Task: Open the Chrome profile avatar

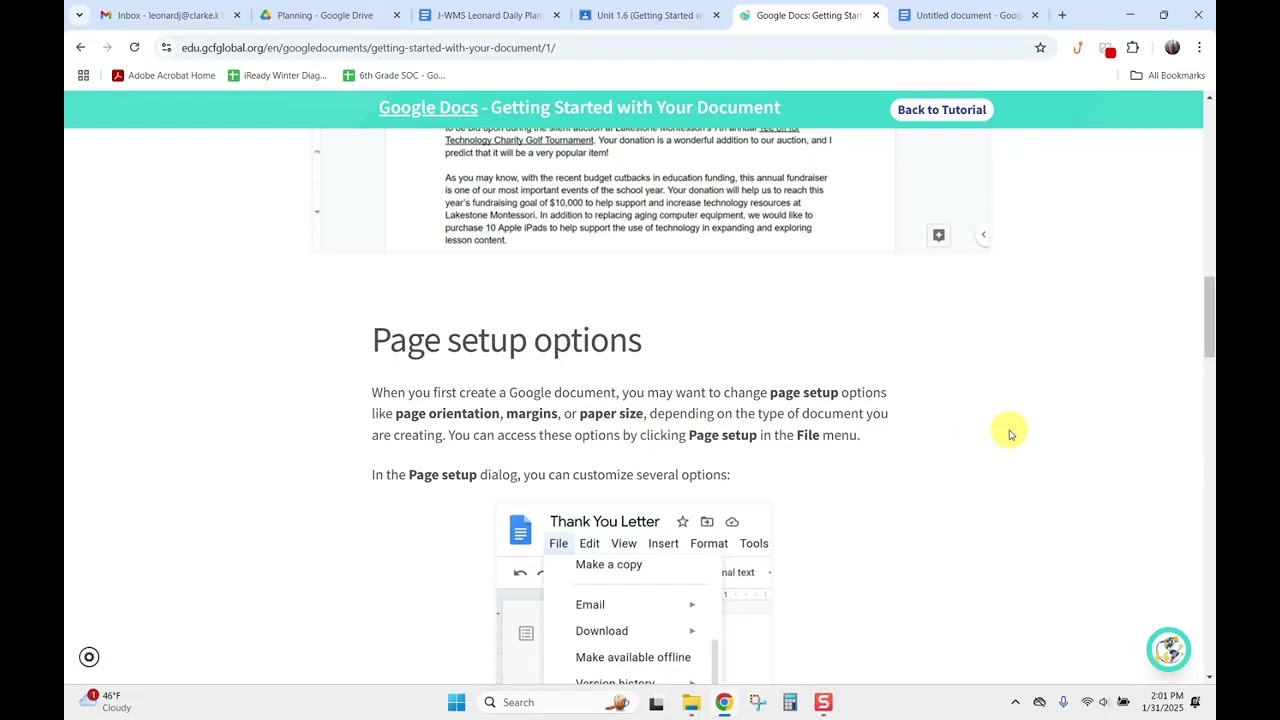Action: pos(1172,47)
